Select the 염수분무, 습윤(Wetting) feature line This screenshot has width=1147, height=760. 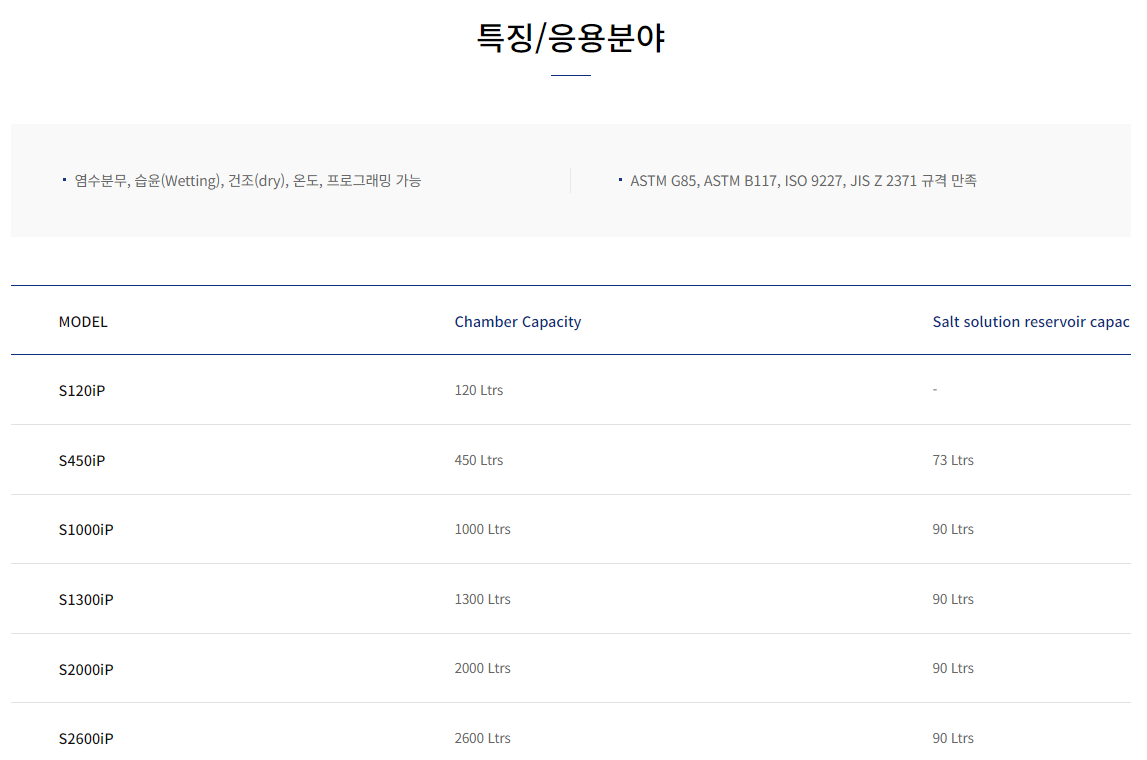247,181
